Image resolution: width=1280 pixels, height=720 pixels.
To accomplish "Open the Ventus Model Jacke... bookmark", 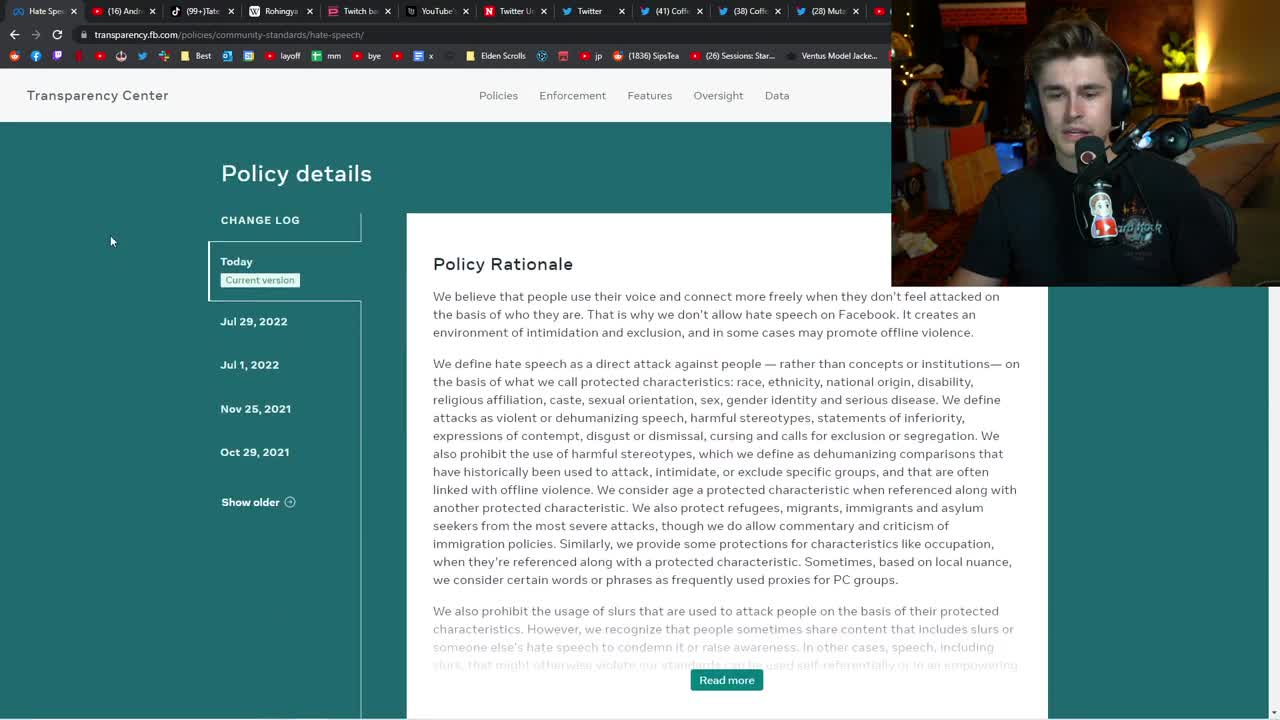I will [x=832, y=56].
